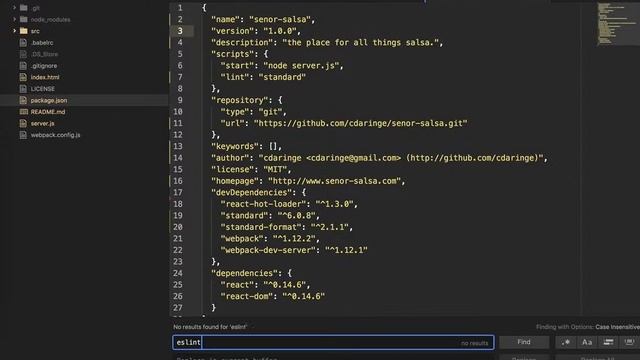The width and height of the screenshot is (640, 360).
Task: Click the "description" line text
Action: [x=327, y=42]
